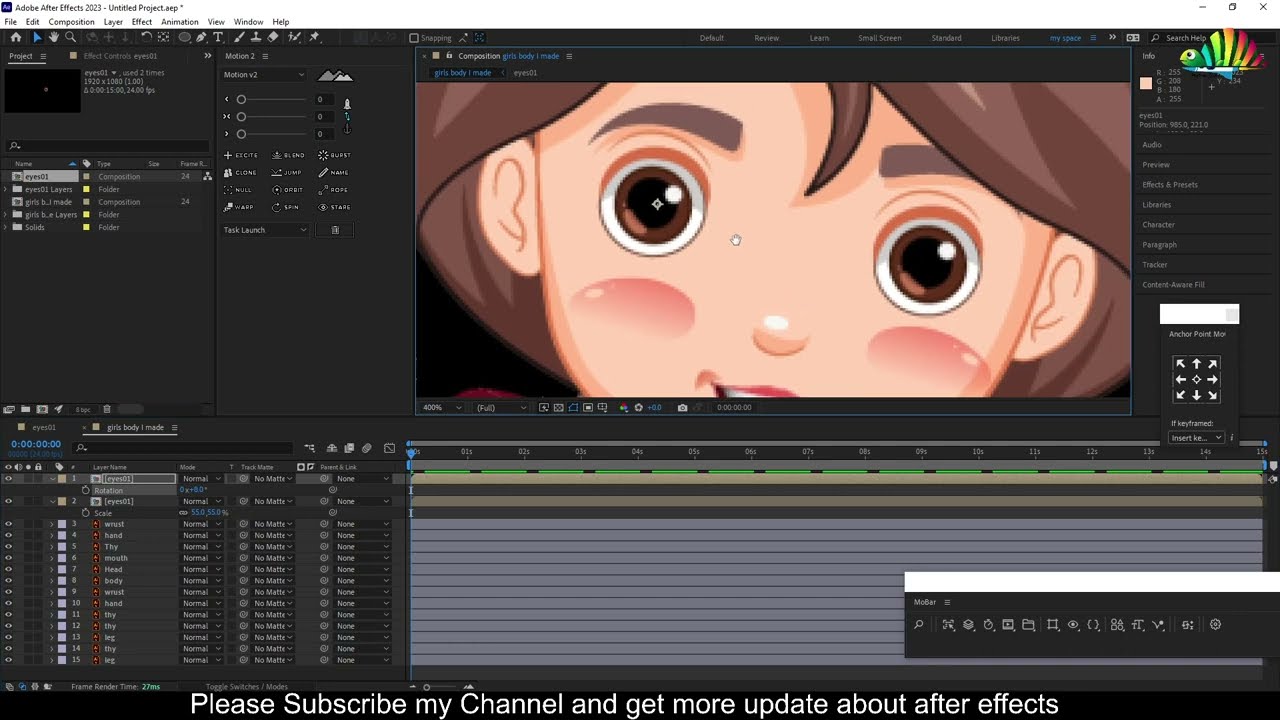
Task: Select the Brush tool
Action: [x=239, y=37]
